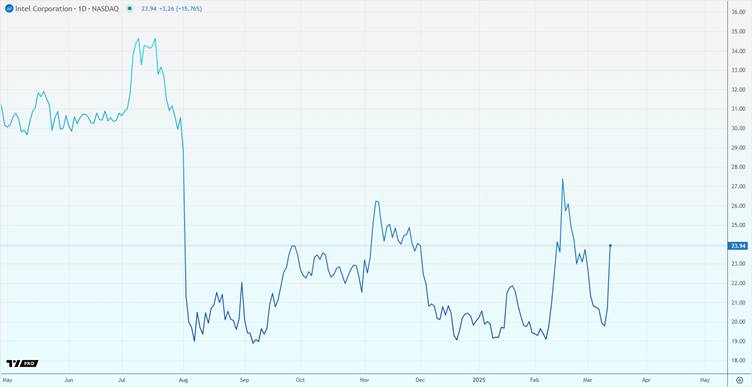Click the Sep label on the time axis
The image size is (752, 387).
244,380
